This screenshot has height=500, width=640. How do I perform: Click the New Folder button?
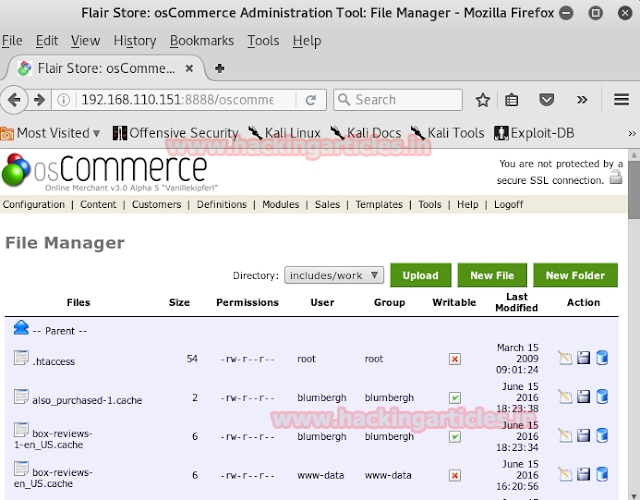point(575,276)
